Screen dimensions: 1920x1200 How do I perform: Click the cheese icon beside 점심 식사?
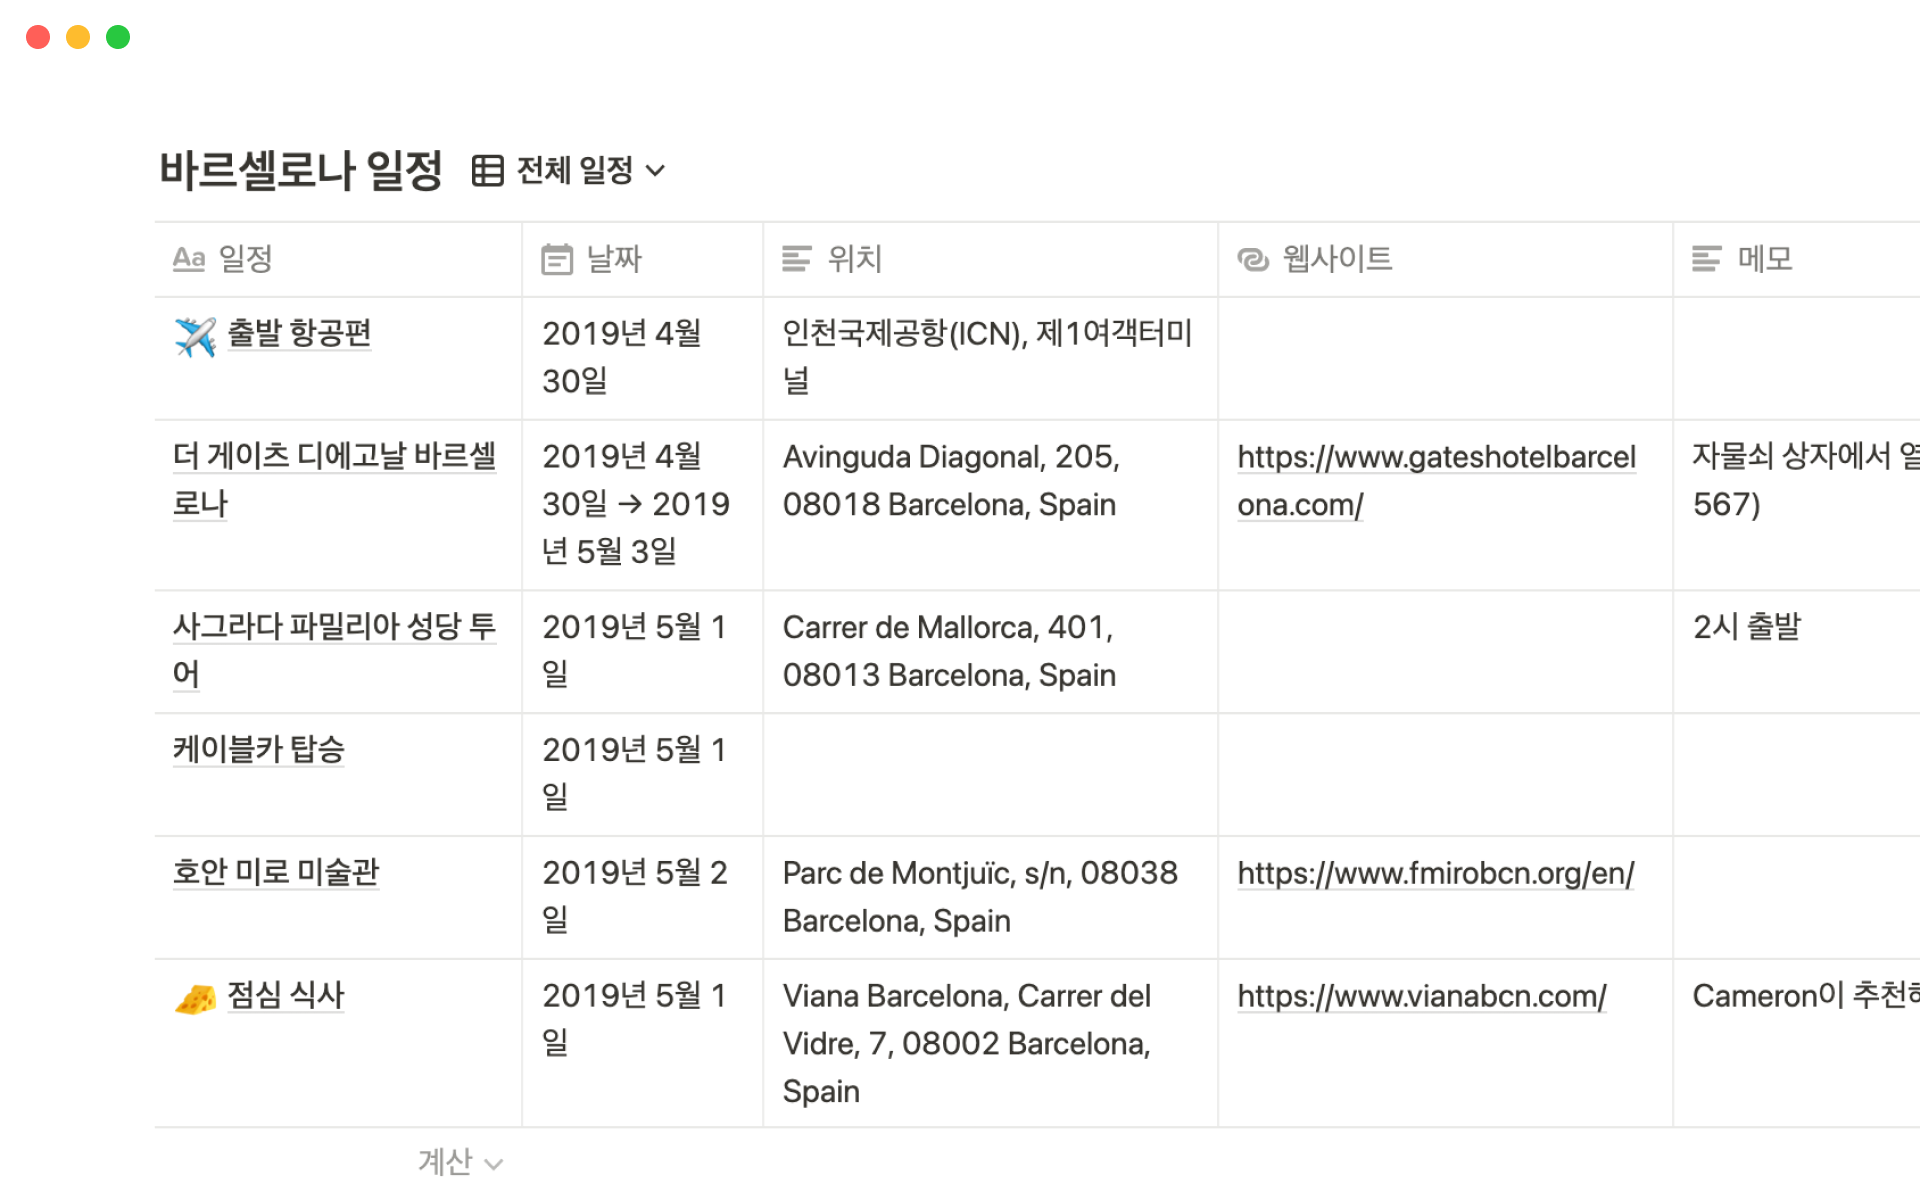(195, 998)
